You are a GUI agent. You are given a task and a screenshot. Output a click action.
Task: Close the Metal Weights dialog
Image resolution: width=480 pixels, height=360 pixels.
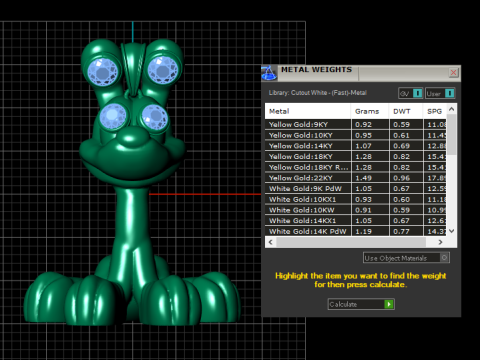pyautogui.click(x=453, y=73)
